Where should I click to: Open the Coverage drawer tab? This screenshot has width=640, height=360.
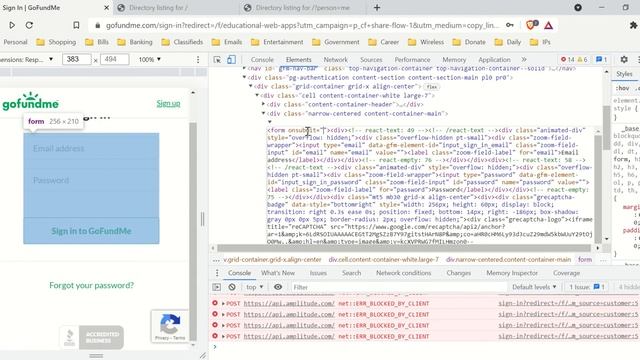tap(566, 273)
